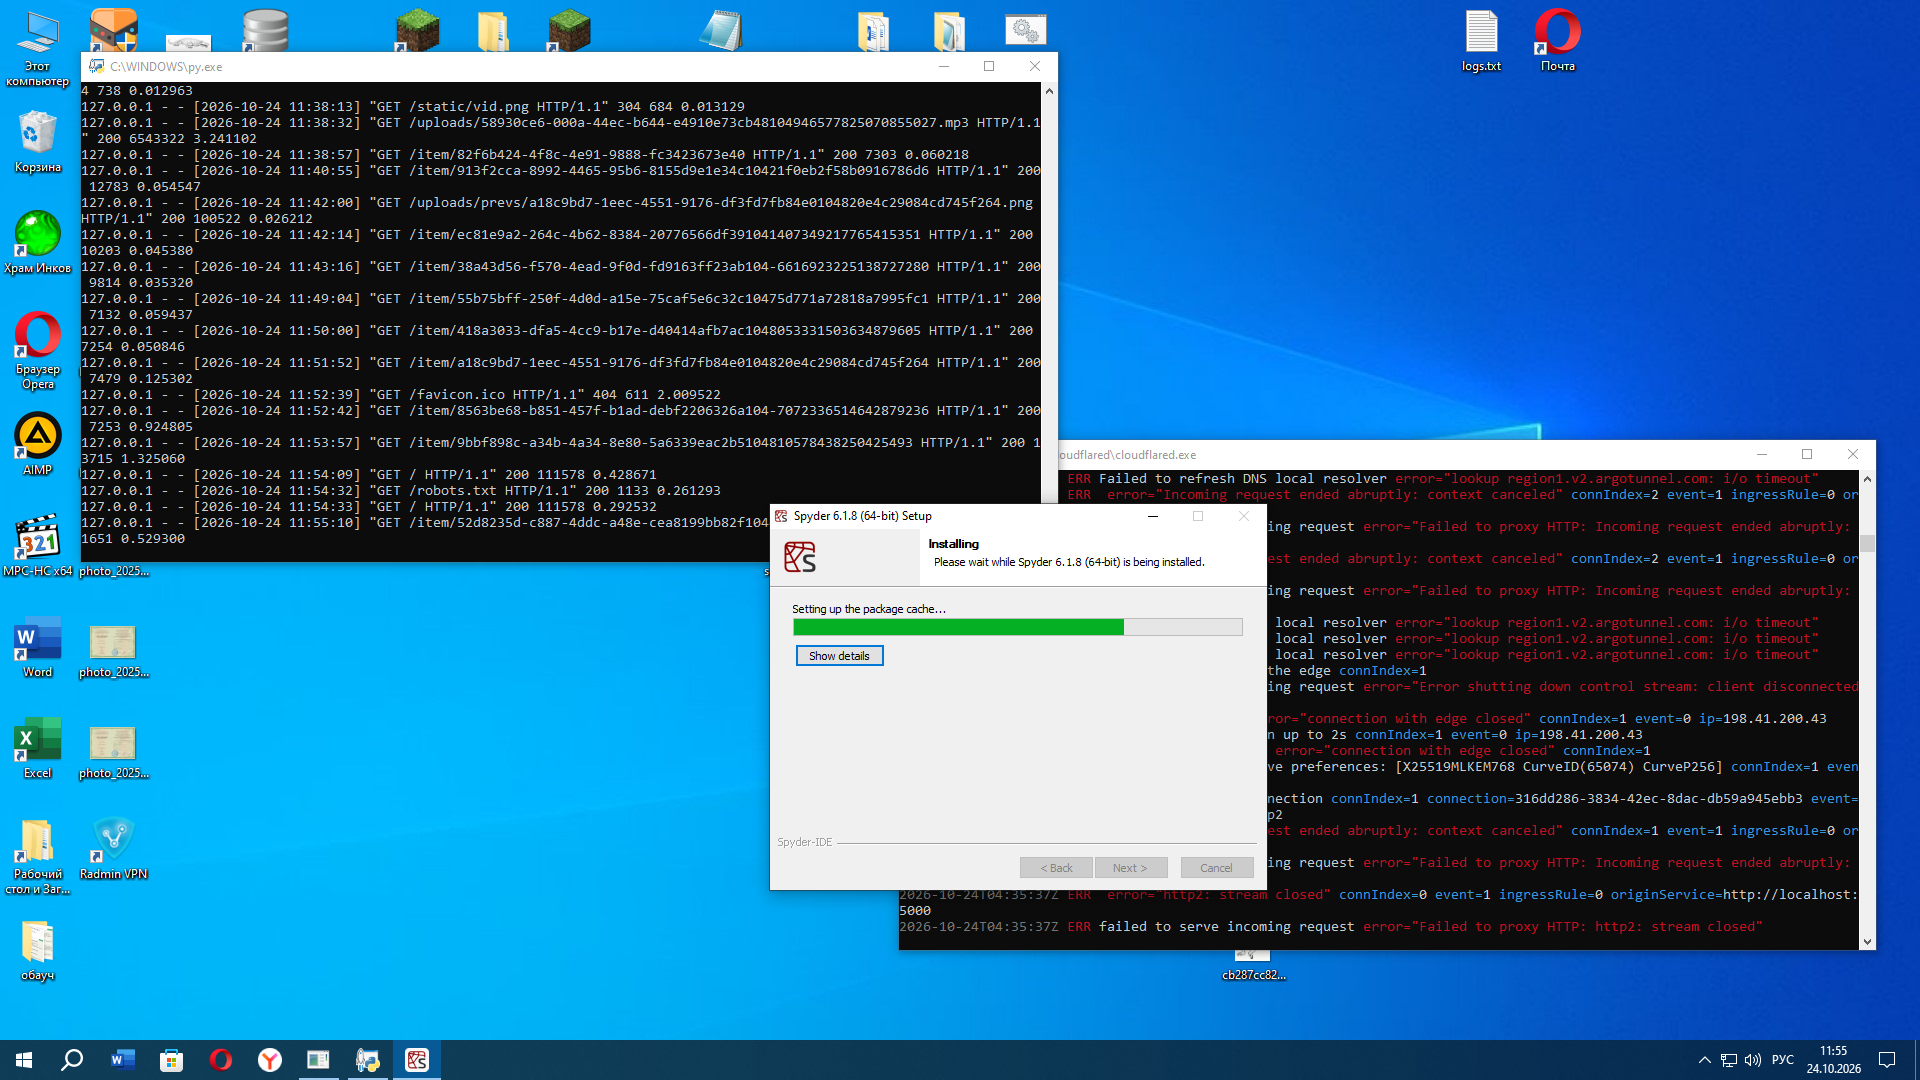Click the Spyder logo in the installer header

pyautogui.click(x=800, y=557)
